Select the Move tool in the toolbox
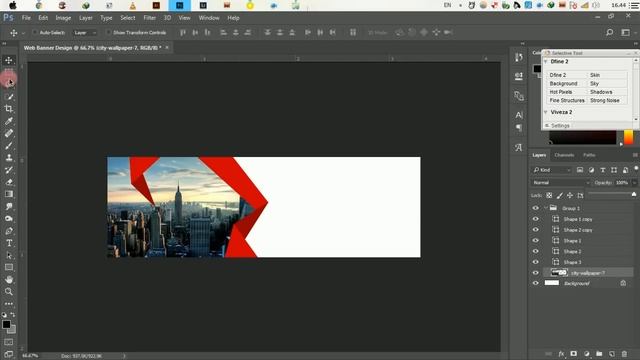640x360 pixels. pos(9,60)
